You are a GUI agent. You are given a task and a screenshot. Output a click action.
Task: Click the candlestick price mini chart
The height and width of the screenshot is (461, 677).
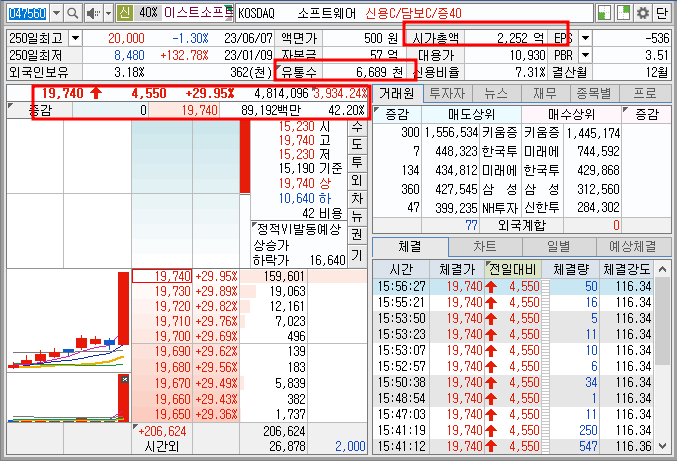[69, 319]
